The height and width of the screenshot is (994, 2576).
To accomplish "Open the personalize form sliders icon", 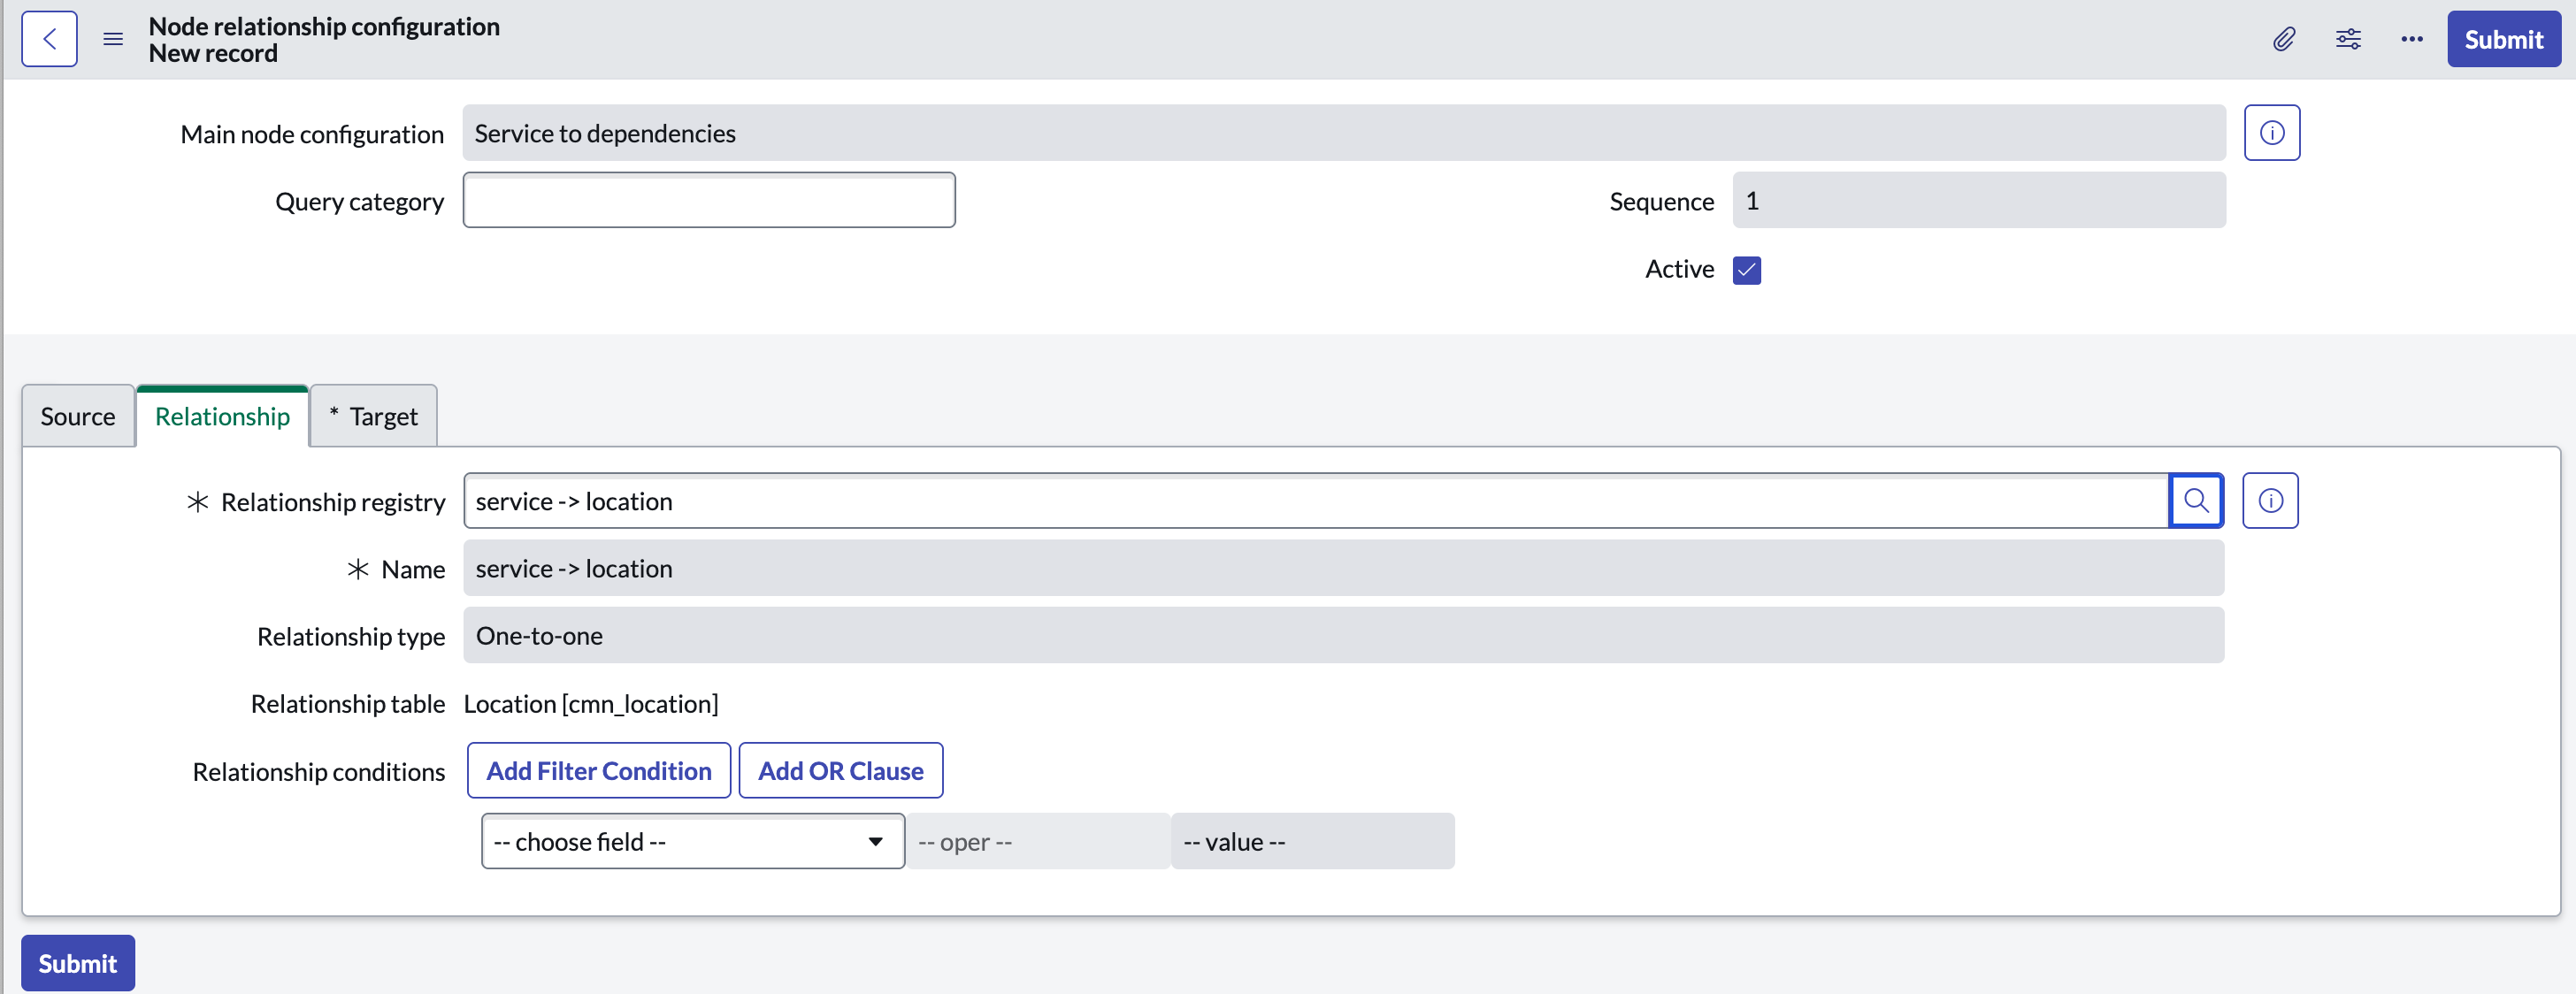I will [x=2348, y=39].
